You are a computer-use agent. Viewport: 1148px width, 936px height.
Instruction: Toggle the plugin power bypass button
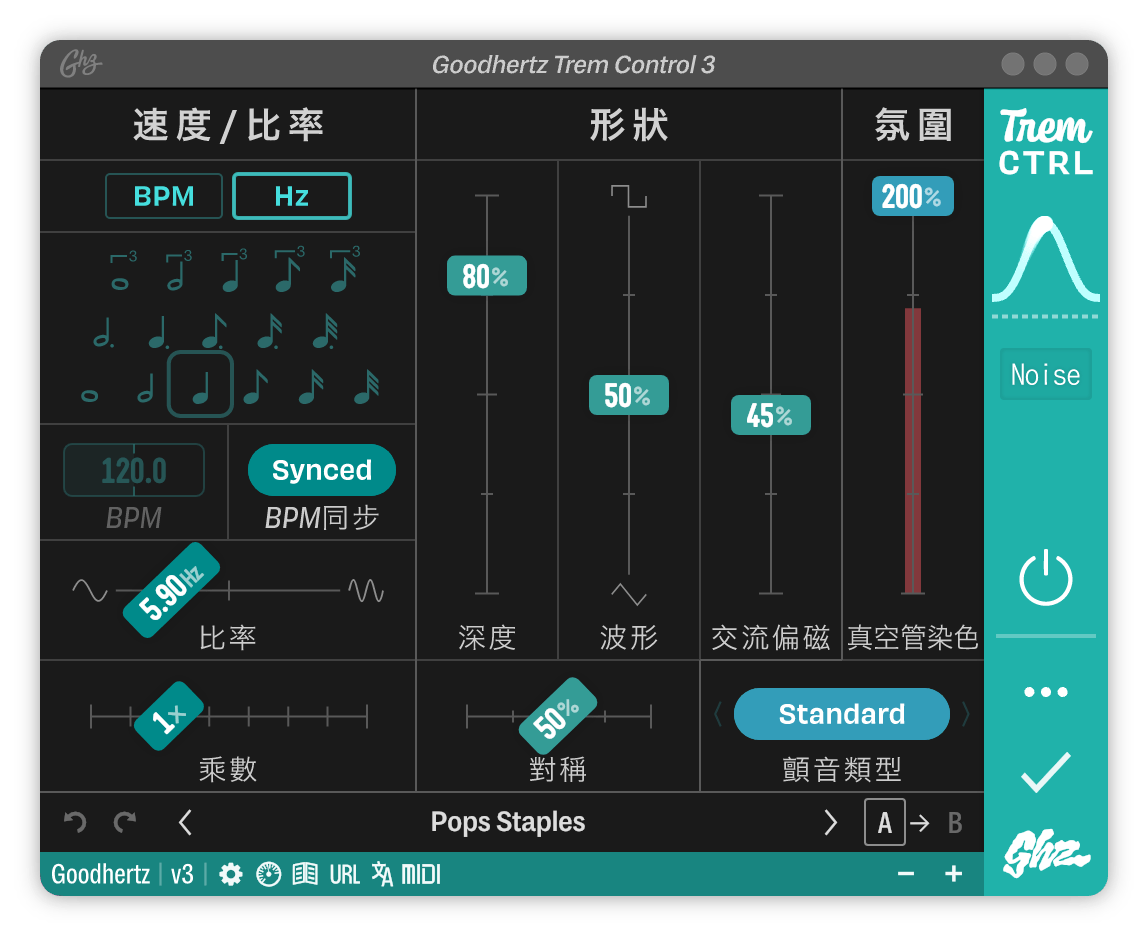click(x=1046, y=578)
